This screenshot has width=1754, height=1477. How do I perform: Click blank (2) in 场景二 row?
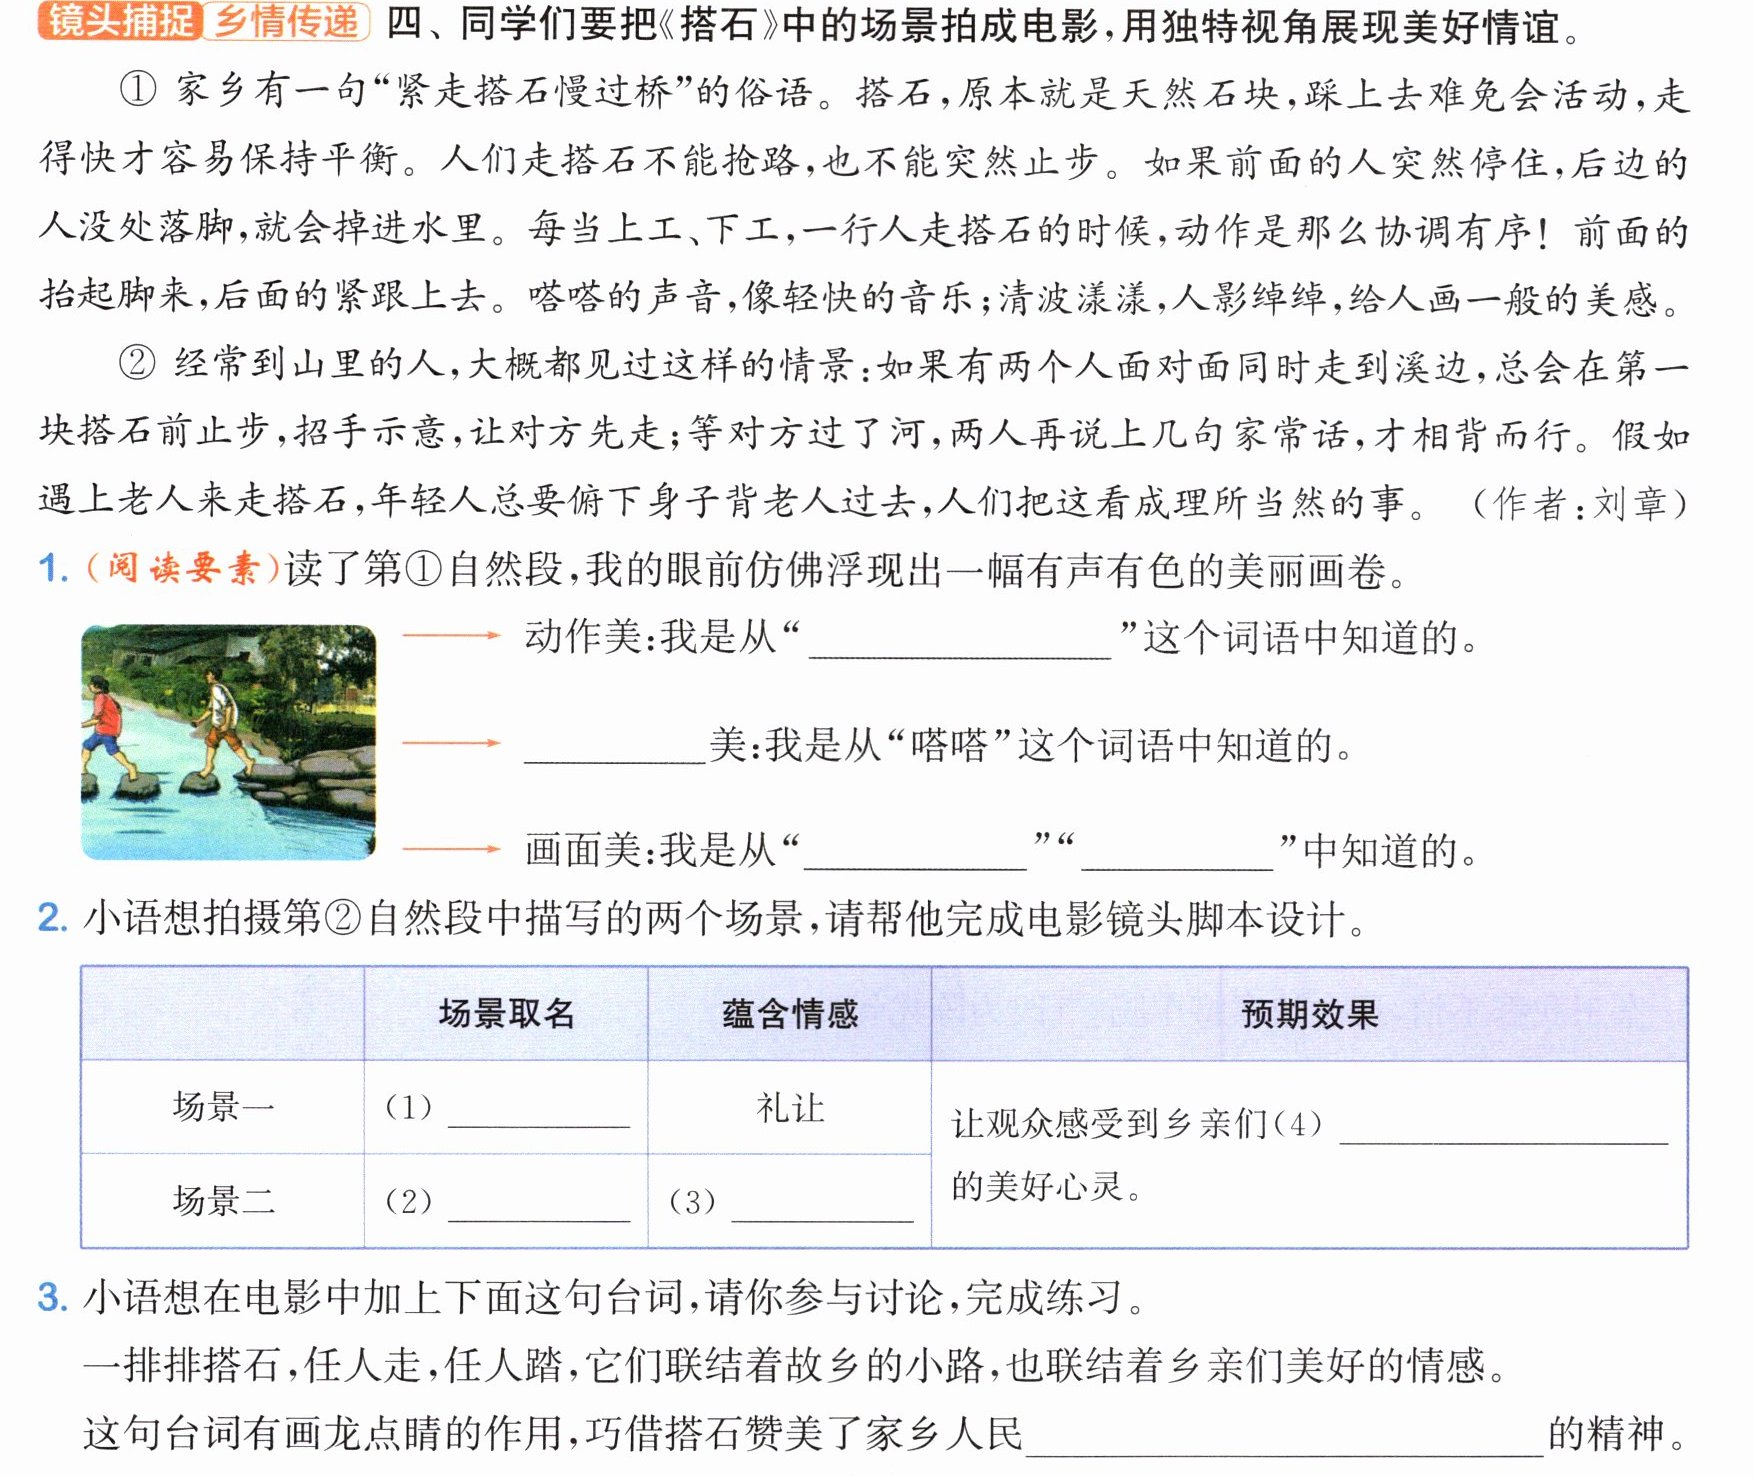click(x=539, y=1203)
